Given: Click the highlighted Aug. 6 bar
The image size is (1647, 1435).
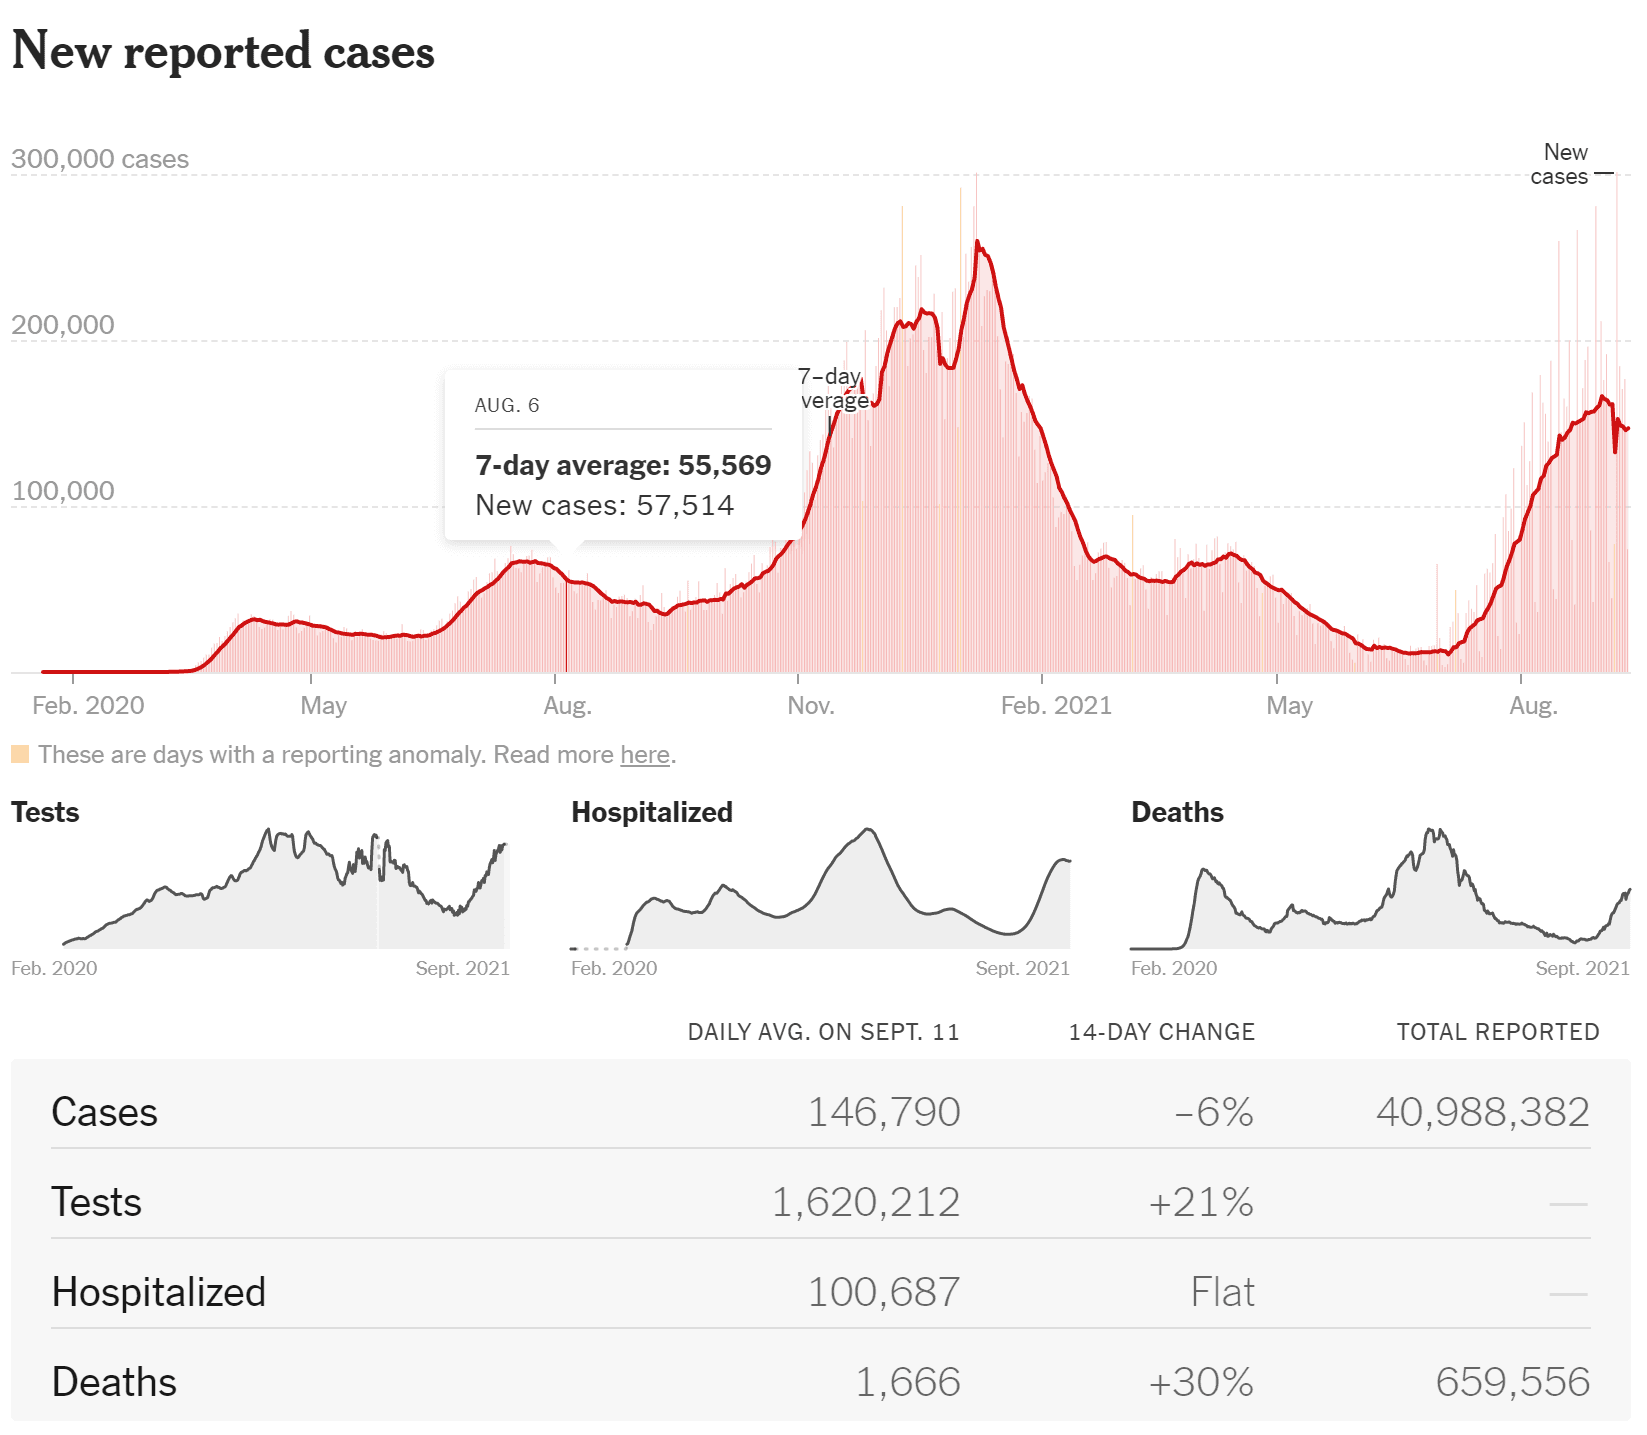Looking at the screenshot, I should coord(566,626).
